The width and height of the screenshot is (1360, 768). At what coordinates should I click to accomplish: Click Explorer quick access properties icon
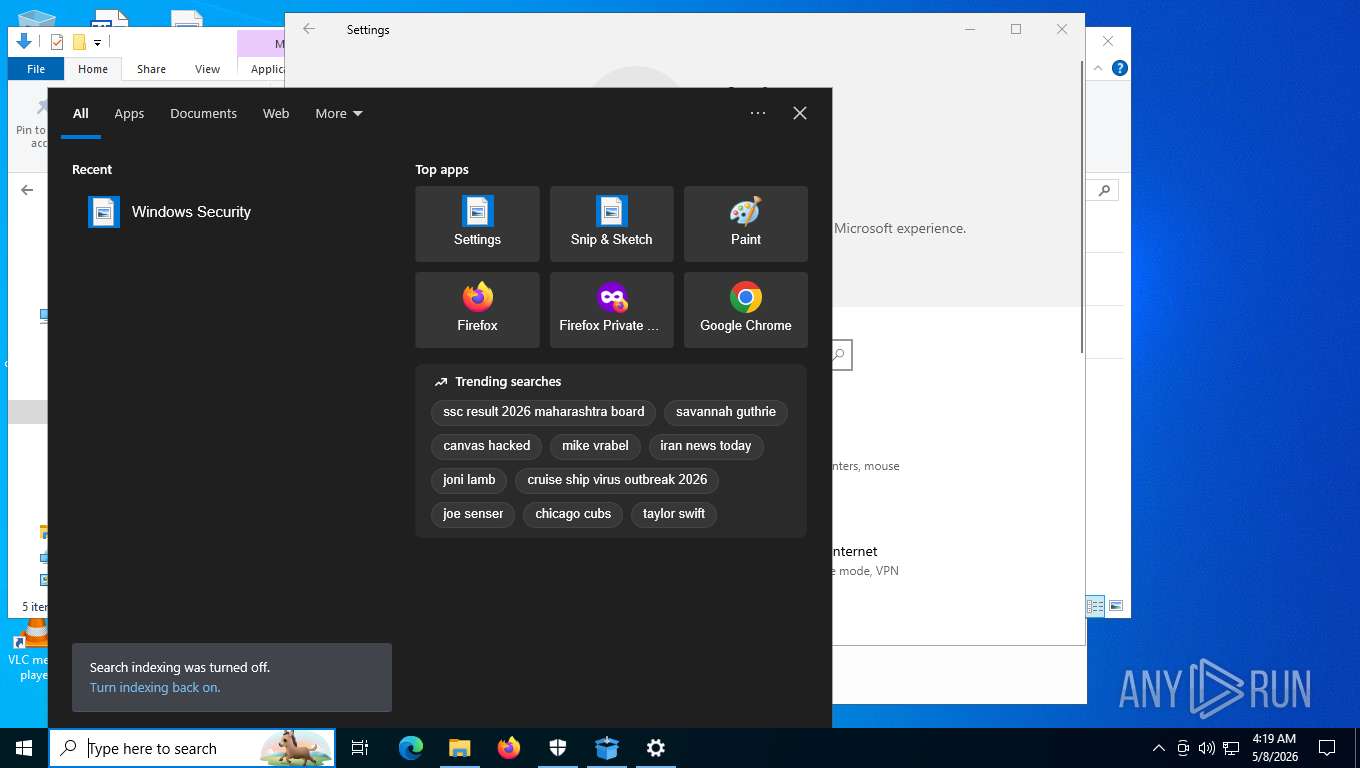tap(57, 42)
